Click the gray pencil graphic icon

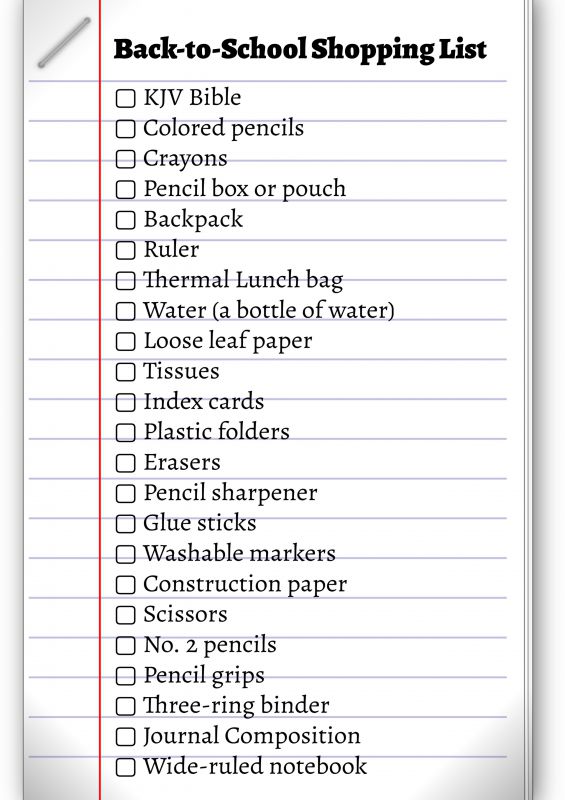click(64, 43)
